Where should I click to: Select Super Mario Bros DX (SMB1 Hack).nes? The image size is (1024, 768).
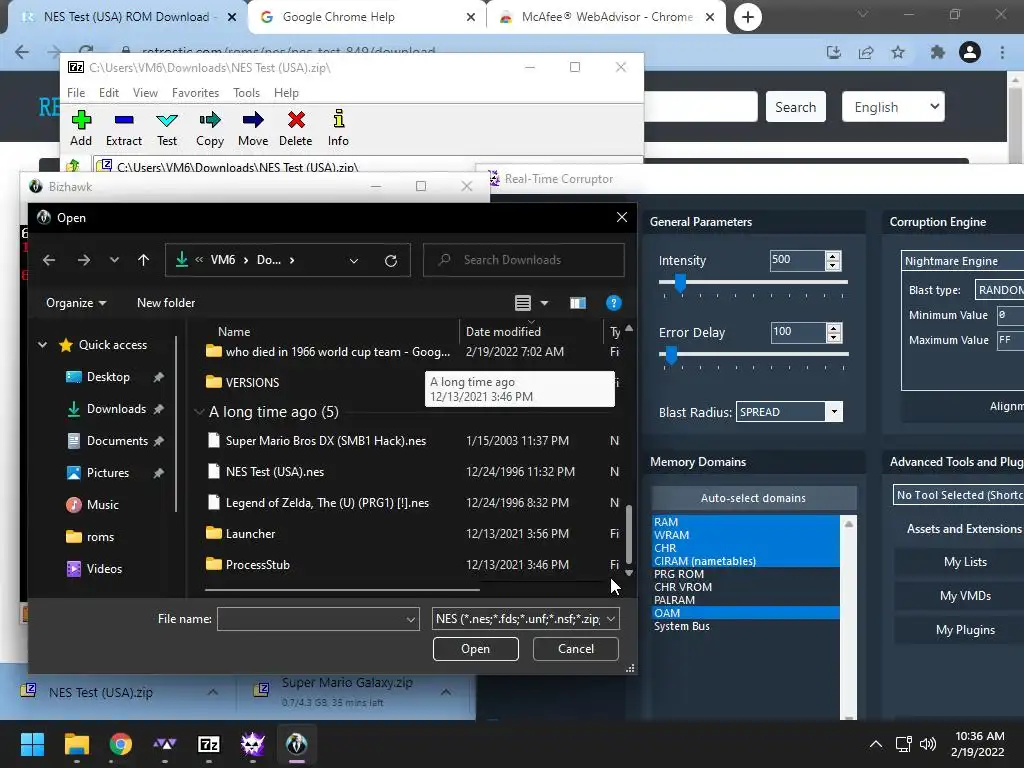[x=326, y=441]
